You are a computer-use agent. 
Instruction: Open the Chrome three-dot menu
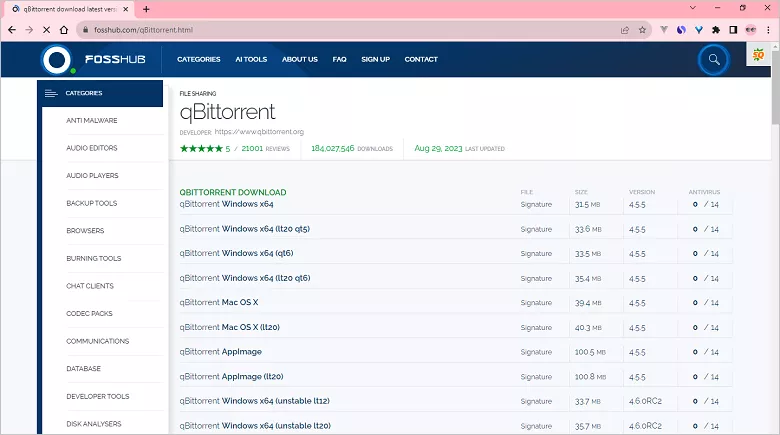pos(768,30)
